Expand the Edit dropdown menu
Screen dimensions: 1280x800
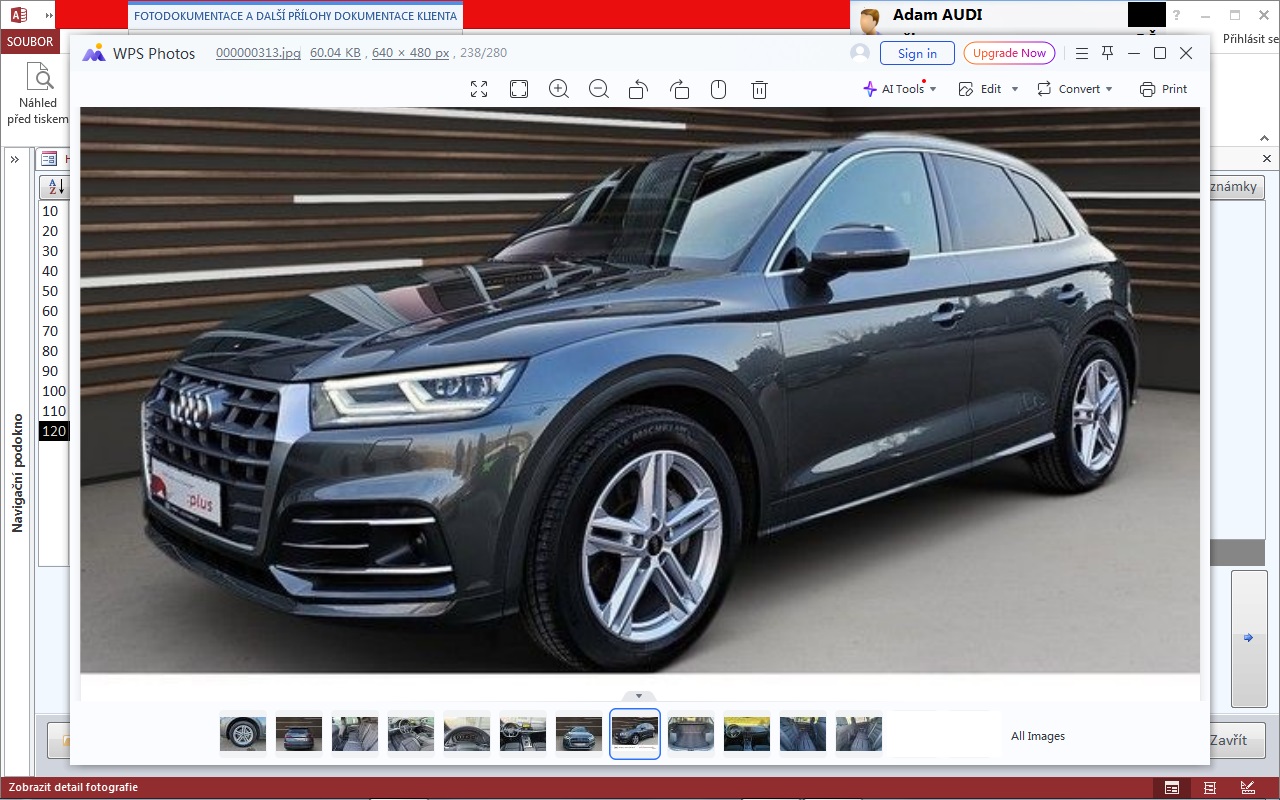click(x=1014, y=89)
